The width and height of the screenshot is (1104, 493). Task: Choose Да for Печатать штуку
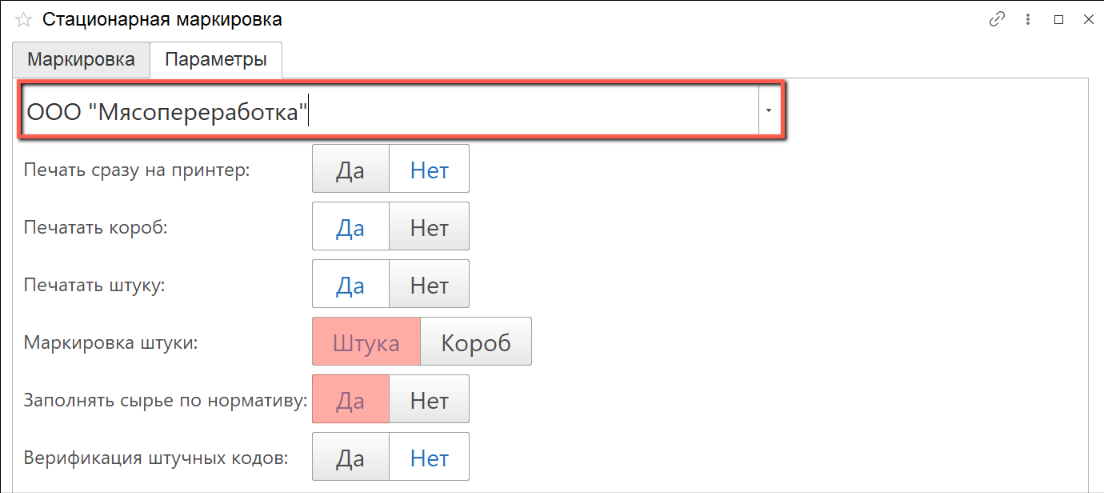coord(350,285)
